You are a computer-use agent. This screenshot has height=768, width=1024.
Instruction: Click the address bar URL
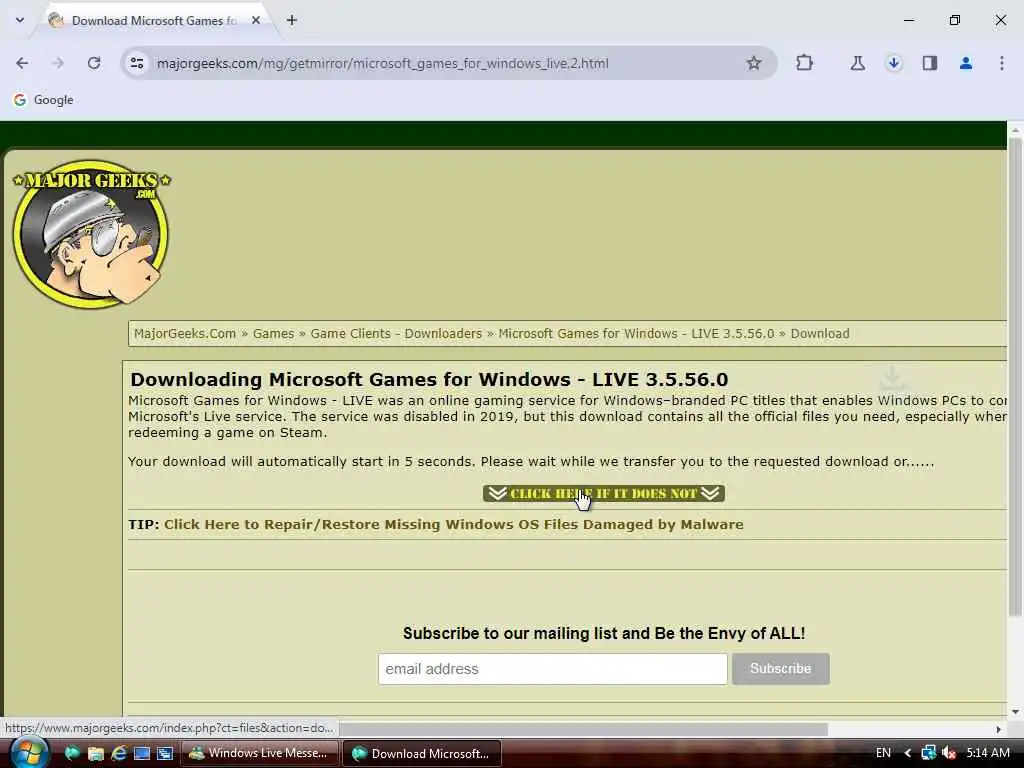383,63
